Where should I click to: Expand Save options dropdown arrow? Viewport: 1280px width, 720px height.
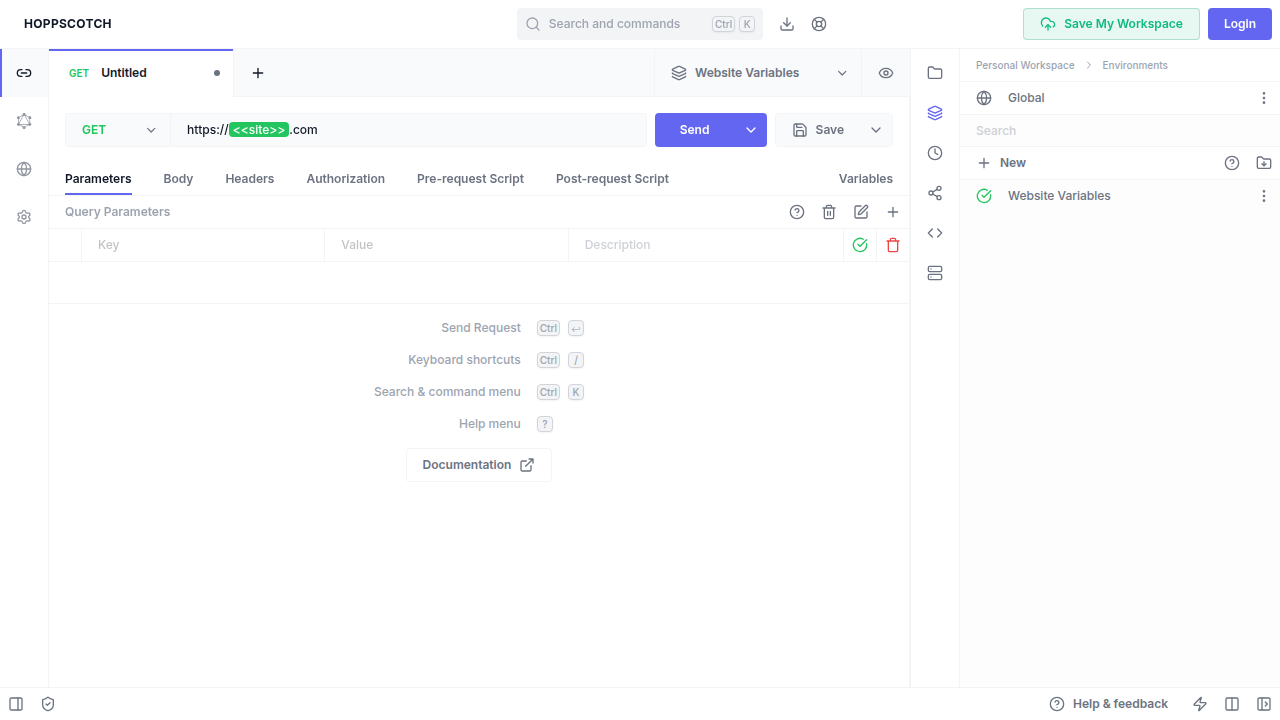[x=876, y=130]
